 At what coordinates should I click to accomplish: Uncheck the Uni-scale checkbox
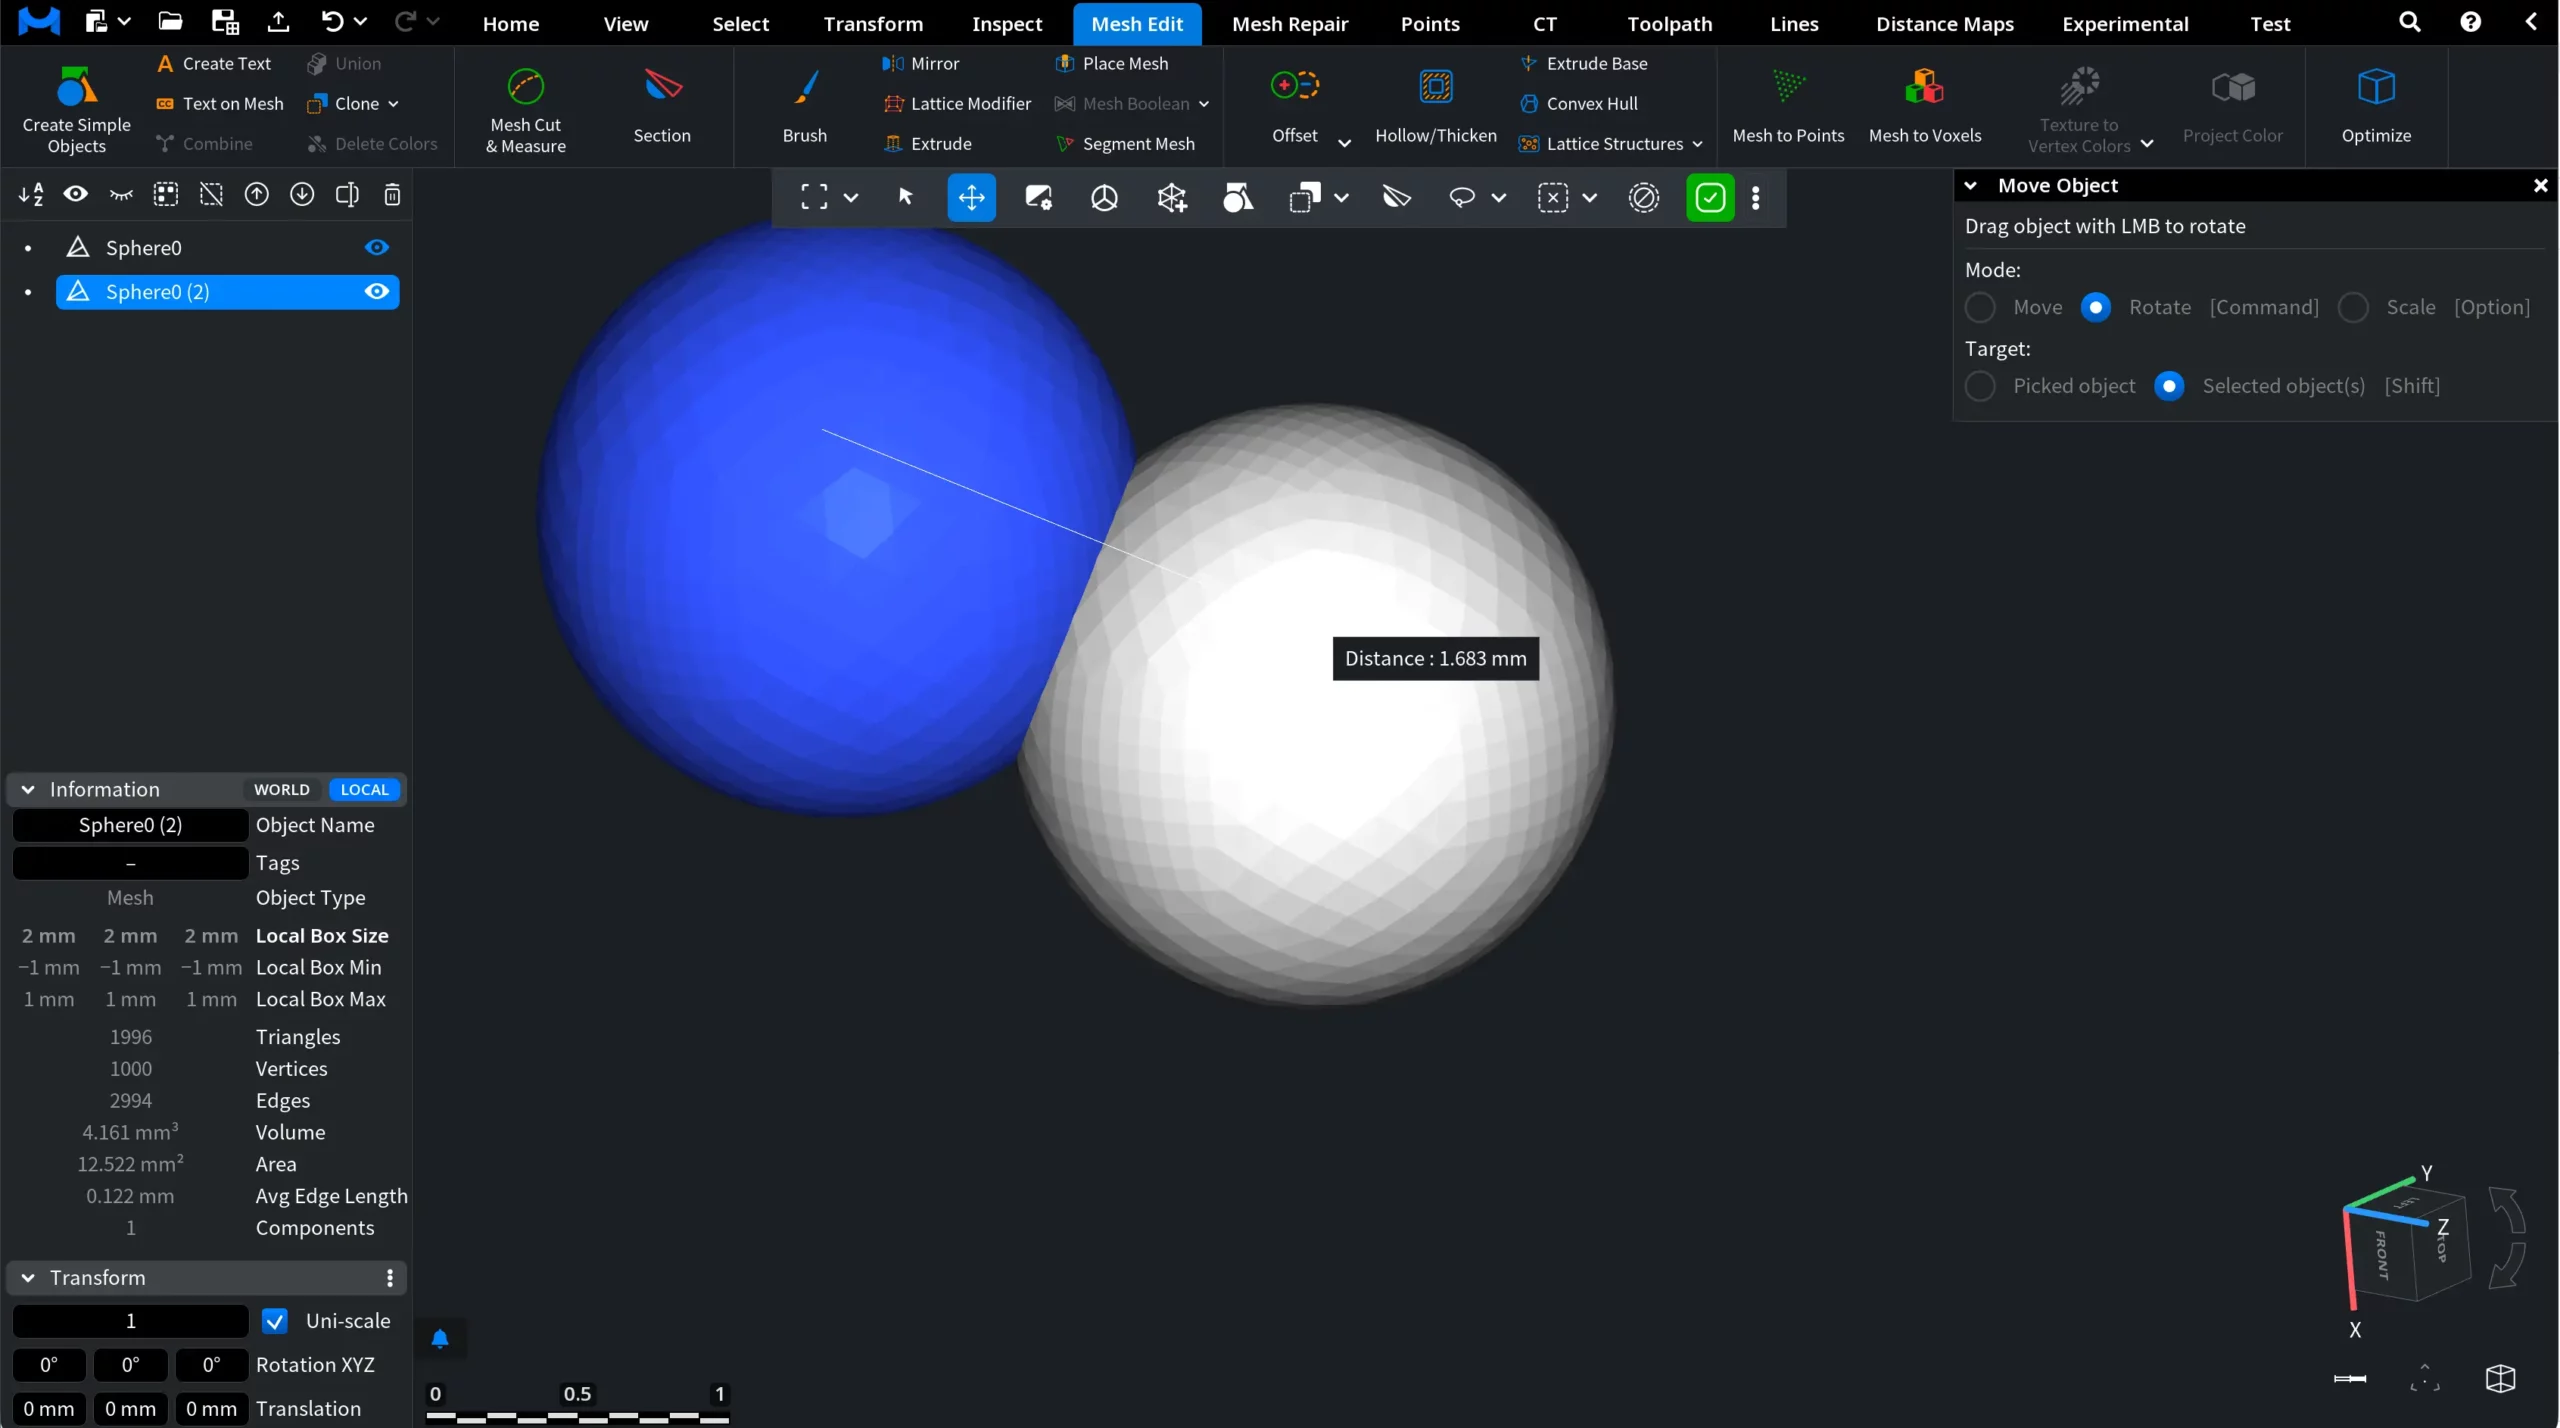[x=274, y=1320]
